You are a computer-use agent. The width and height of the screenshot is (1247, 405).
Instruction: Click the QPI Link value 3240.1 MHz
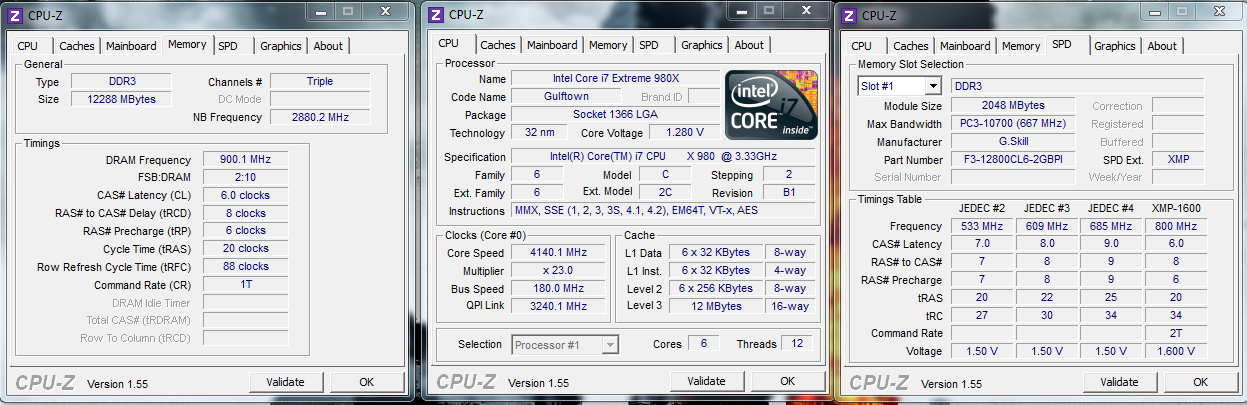(x=558, y=307)
